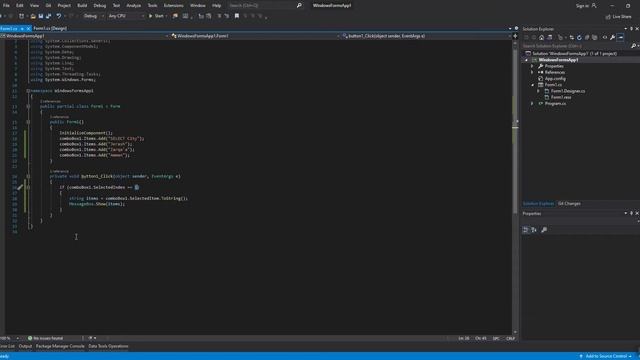The height and width of the screenshot is (360, 640).
Task: Collapse the namespace code block
Action: point(28,91)
